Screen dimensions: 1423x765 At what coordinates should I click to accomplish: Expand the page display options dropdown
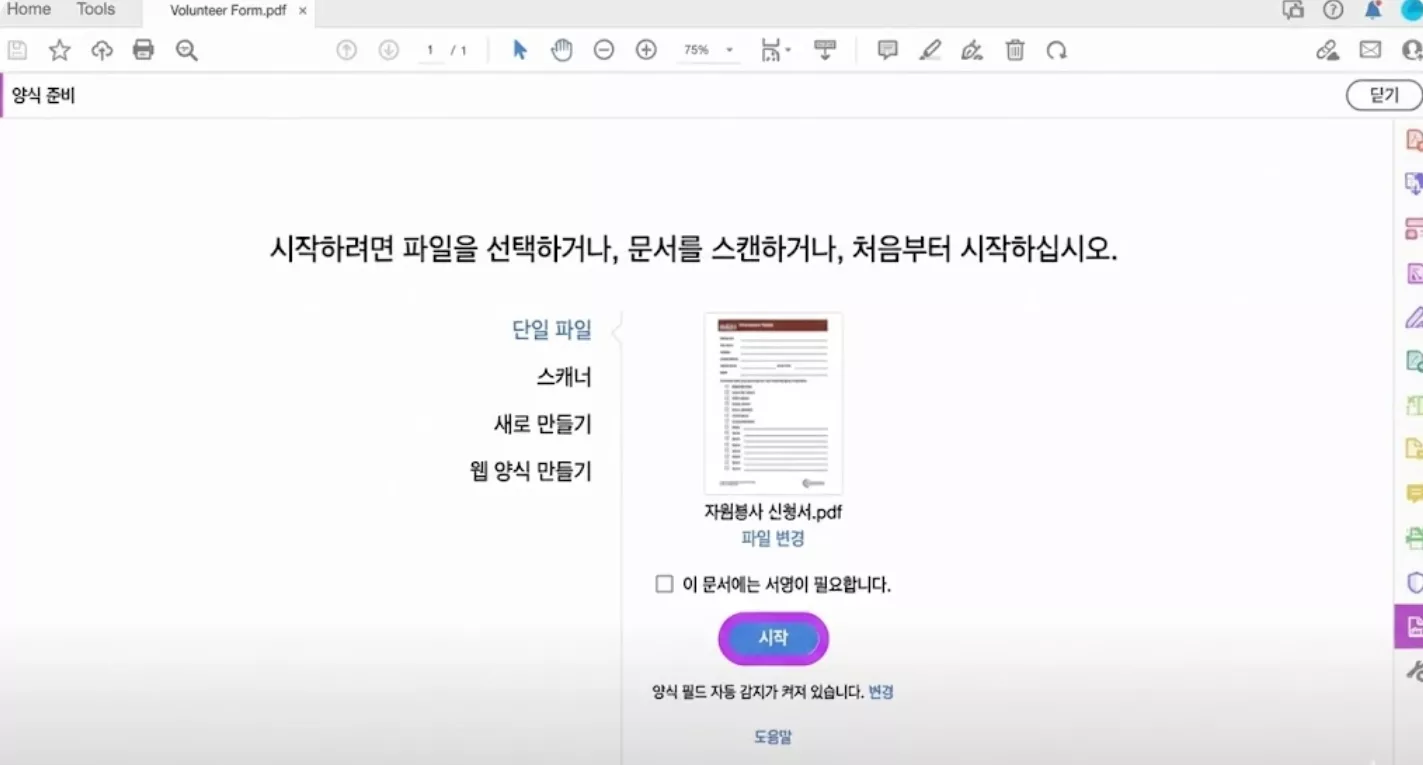pyautogui.click(x=776, y=48)
